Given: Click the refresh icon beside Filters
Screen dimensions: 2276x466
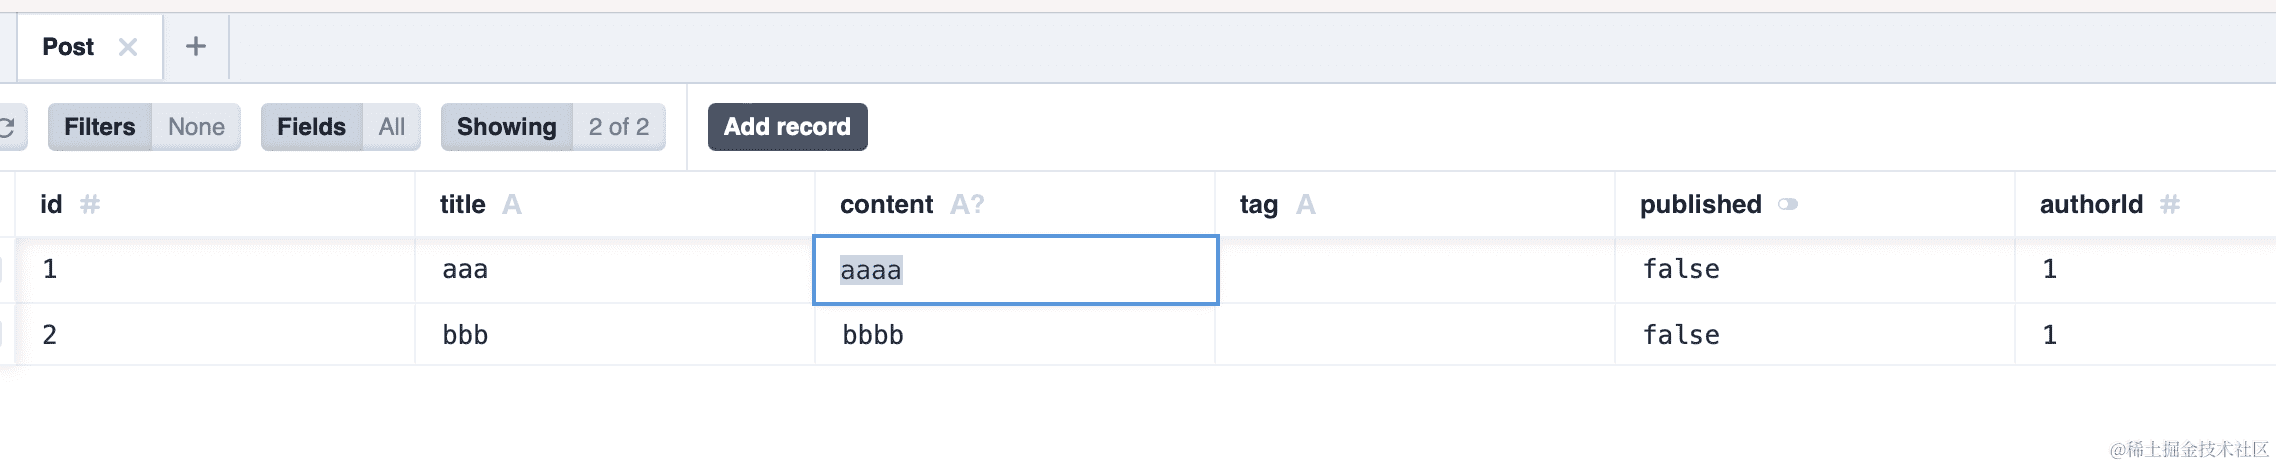Looking at the screenshot, I should pyautogui.click(x=7, y=127).
